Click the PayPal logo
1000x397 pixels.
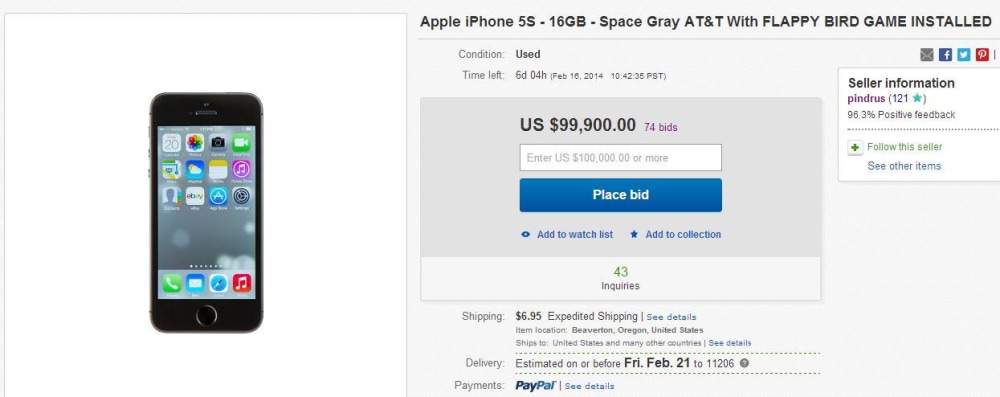(536, 386)
